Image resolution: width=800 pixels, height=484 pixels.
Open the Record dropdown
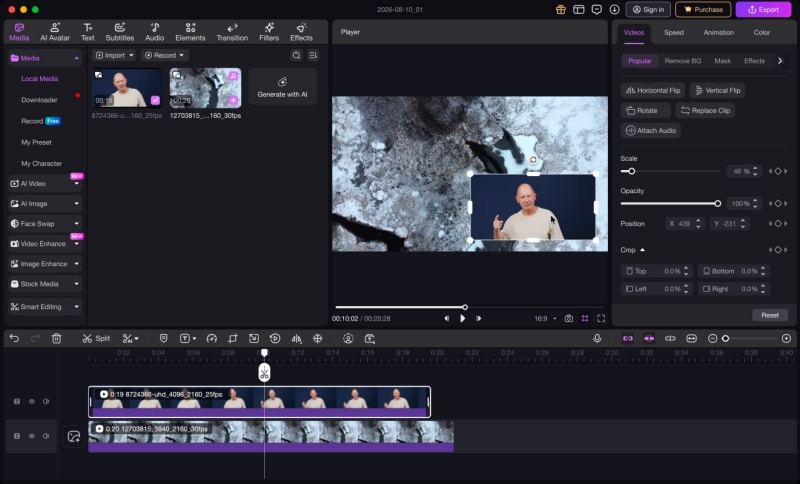click(164, 55)
